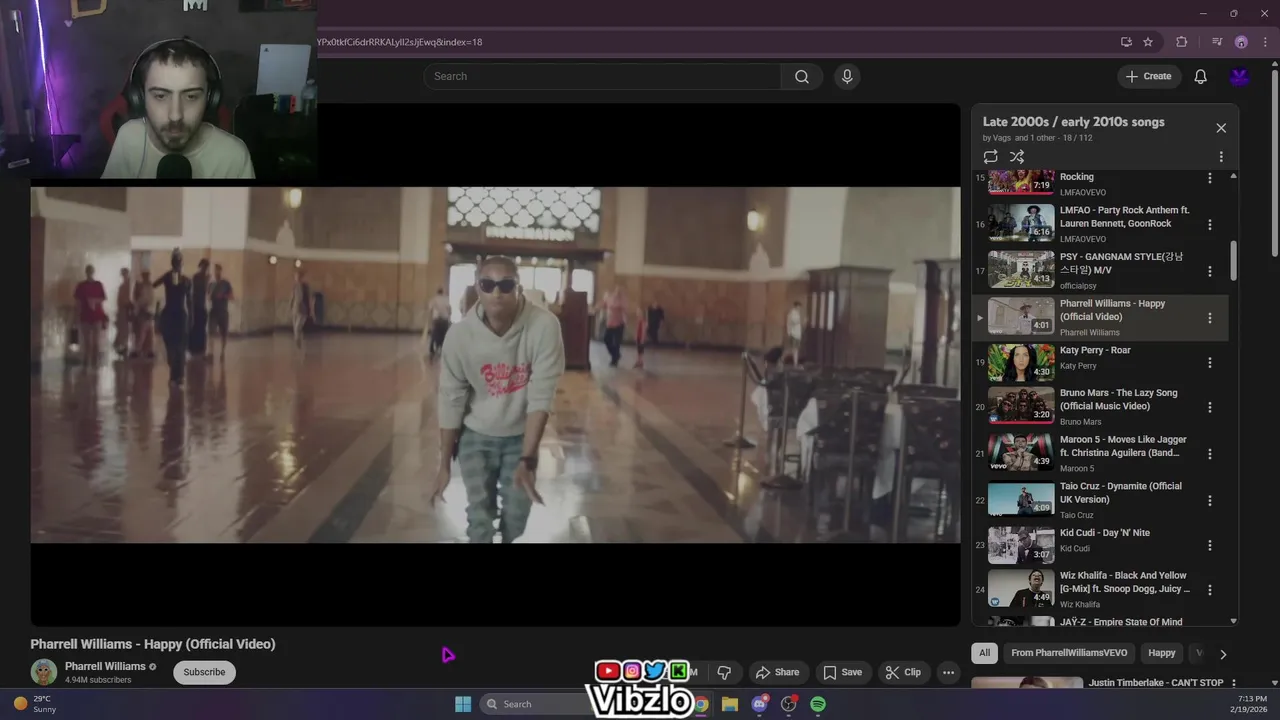Click the Pharrell Williams channel name link
Viewport: 1280px width, 720px height.
(x=105, y=666)
